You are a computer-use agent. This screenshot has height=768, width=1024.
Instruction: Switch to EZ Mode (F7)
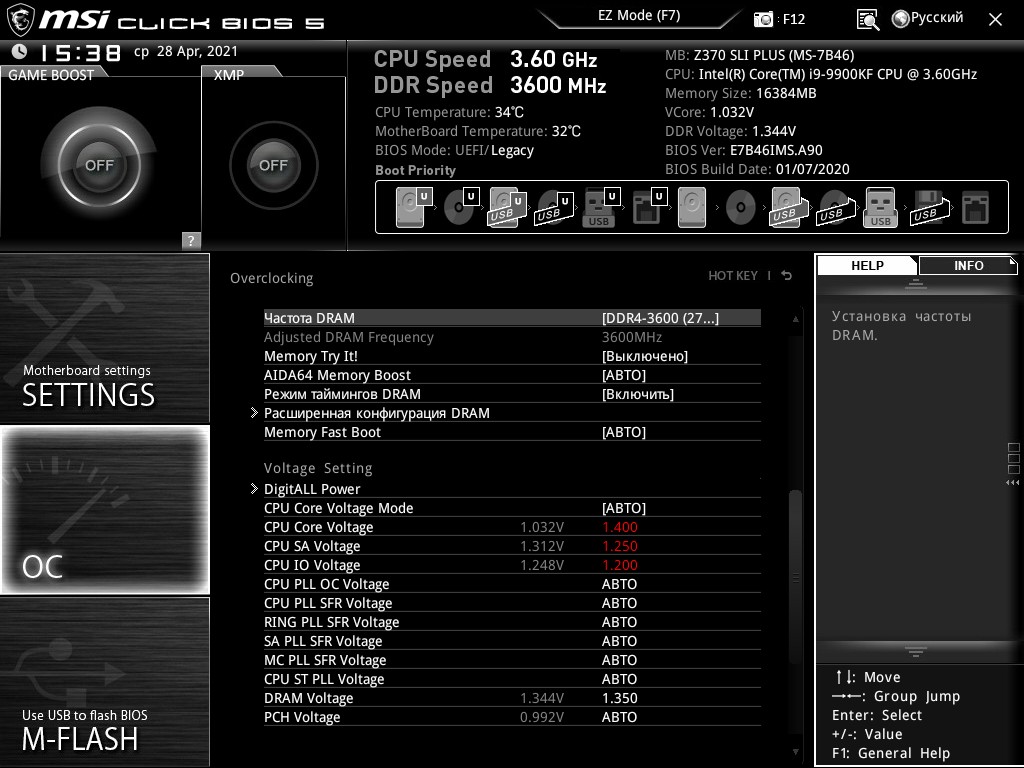pos(639,16)
